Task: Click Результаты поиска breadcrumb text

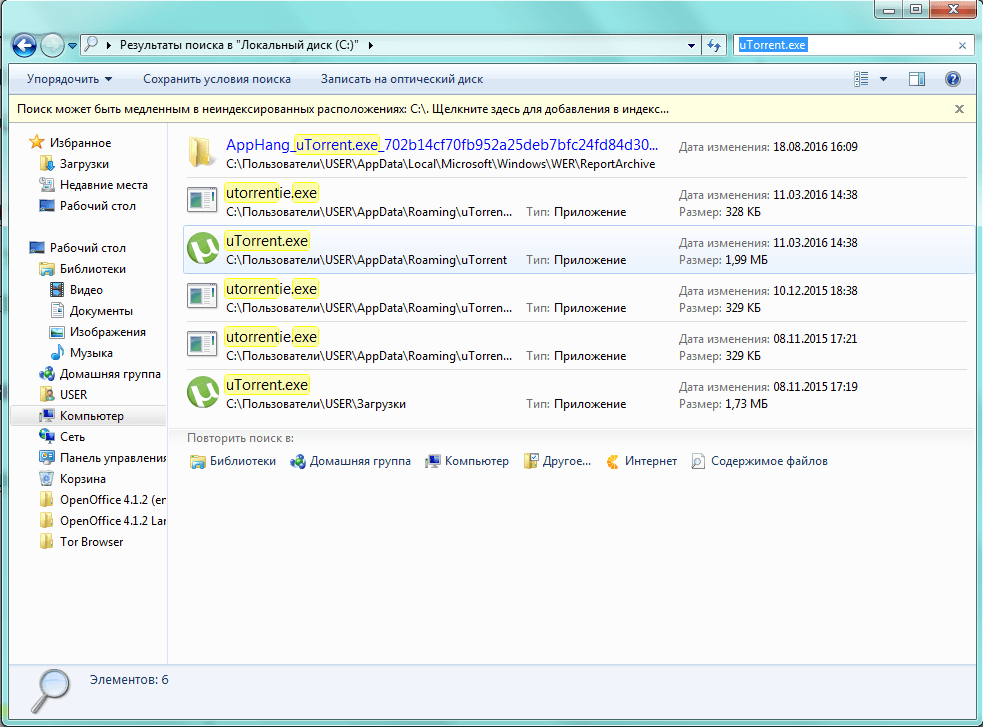Action: pos(239,45)
